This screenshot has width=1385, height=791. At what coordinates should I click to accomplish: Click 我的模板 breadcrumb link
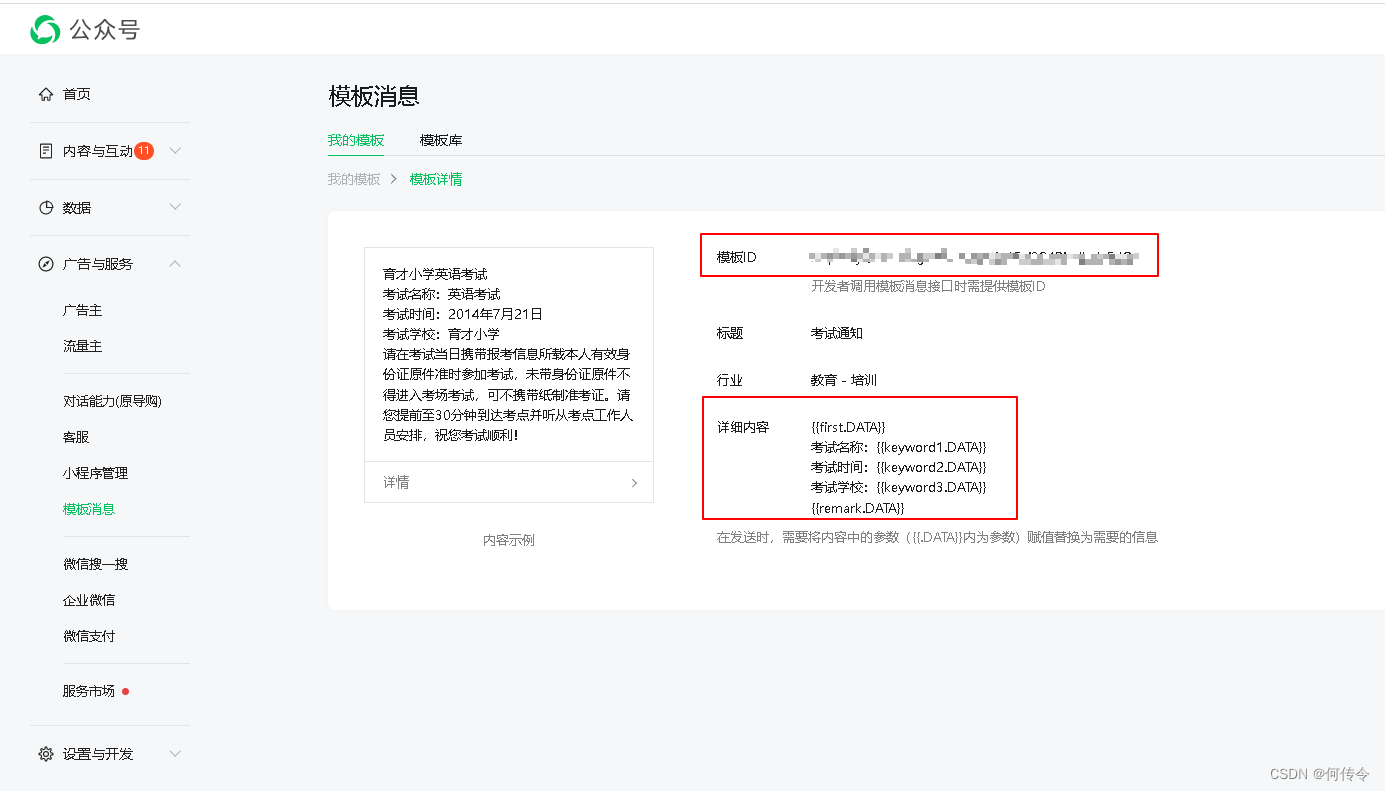tap(354, 180)
